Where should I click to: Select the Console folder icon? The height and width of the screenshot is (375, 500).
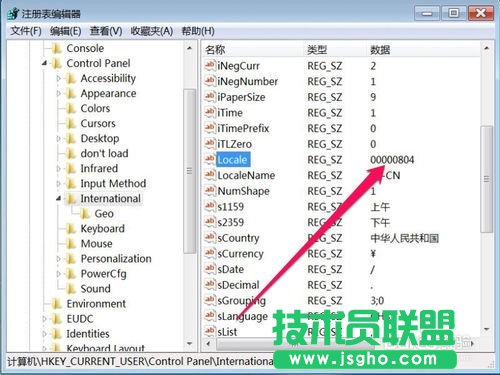pos(57,48)
